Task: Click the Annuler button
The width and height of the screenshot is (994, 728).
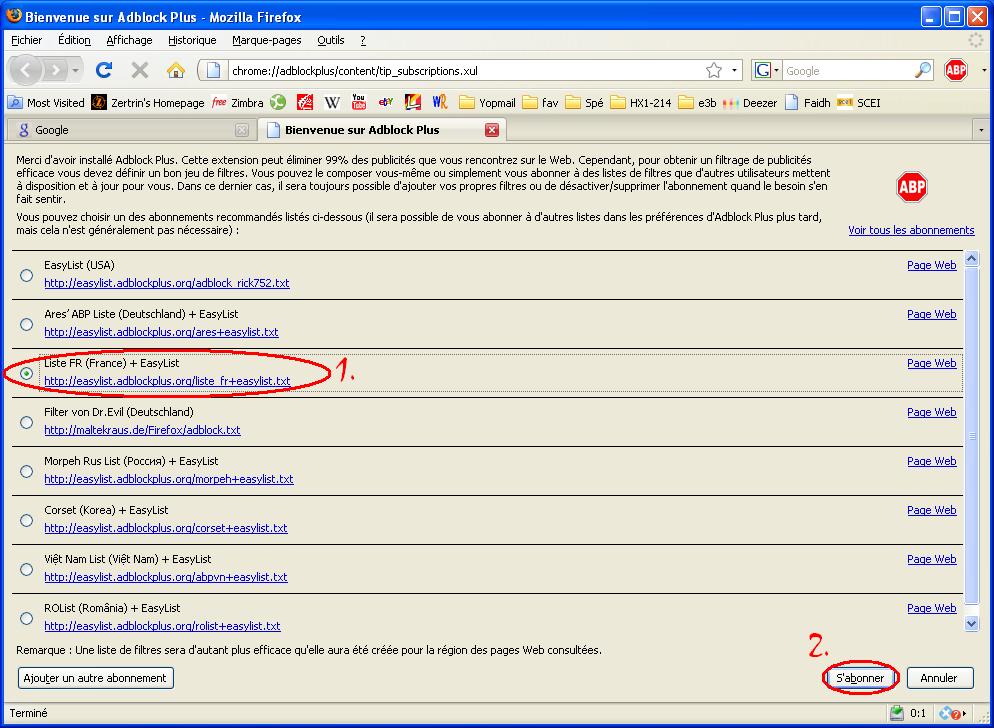Action: (939, 678)
